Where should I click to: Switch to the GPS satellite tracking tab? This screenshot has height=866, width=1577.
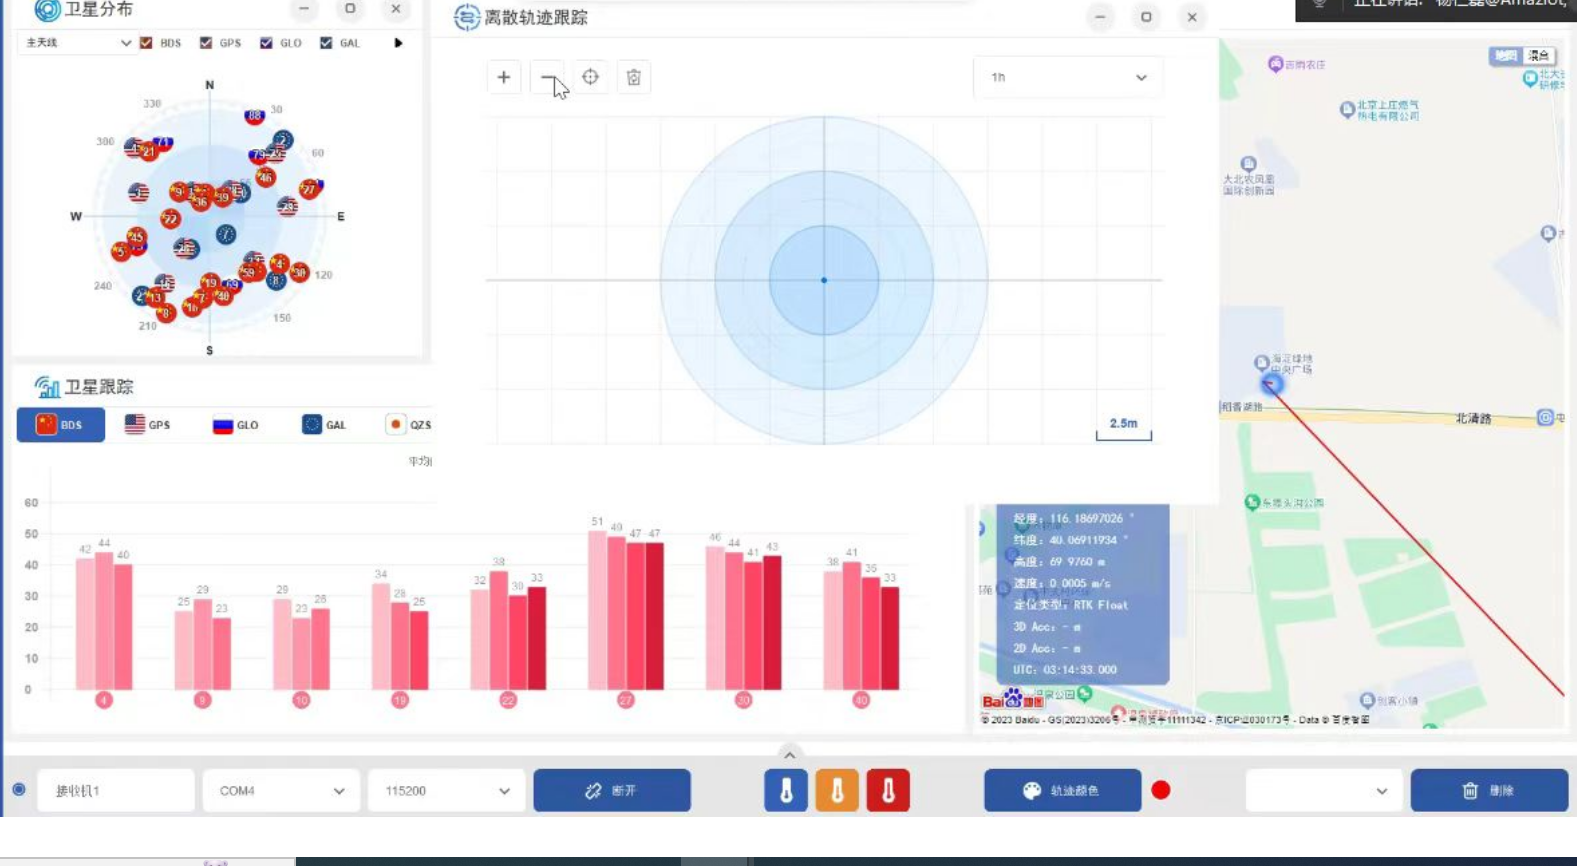click(x=148, y=425)
